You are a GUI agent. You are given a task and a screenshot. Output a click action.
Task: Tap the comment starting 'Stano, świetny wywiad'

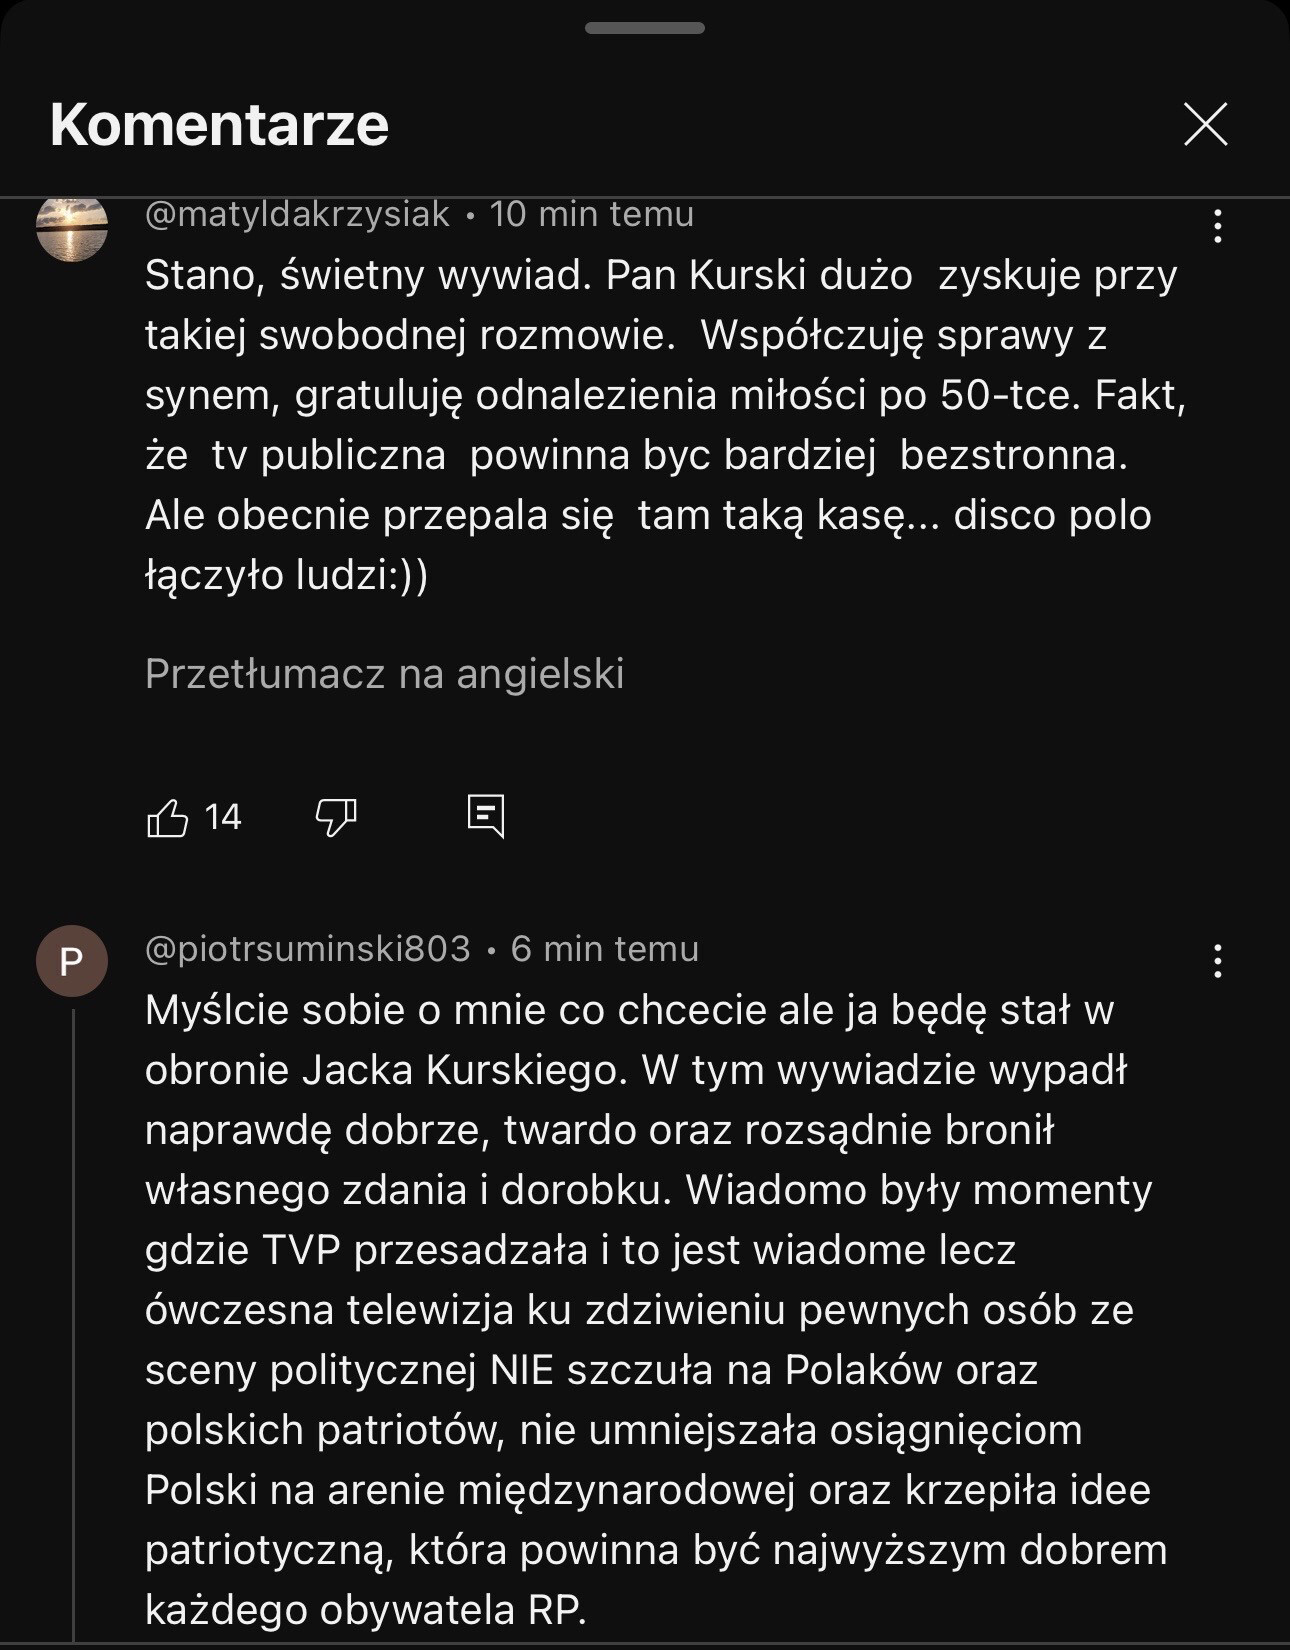[x=660, y=425]
